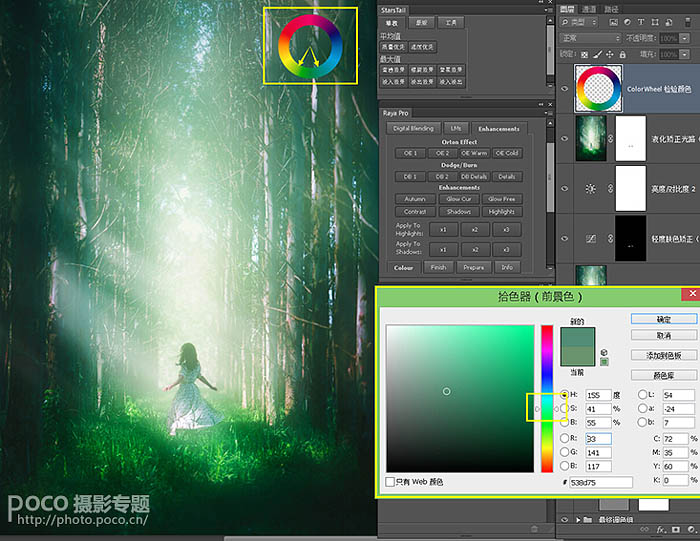Select the H hue radio button
The width and height of the screenshot is (700, 541).
564,395
